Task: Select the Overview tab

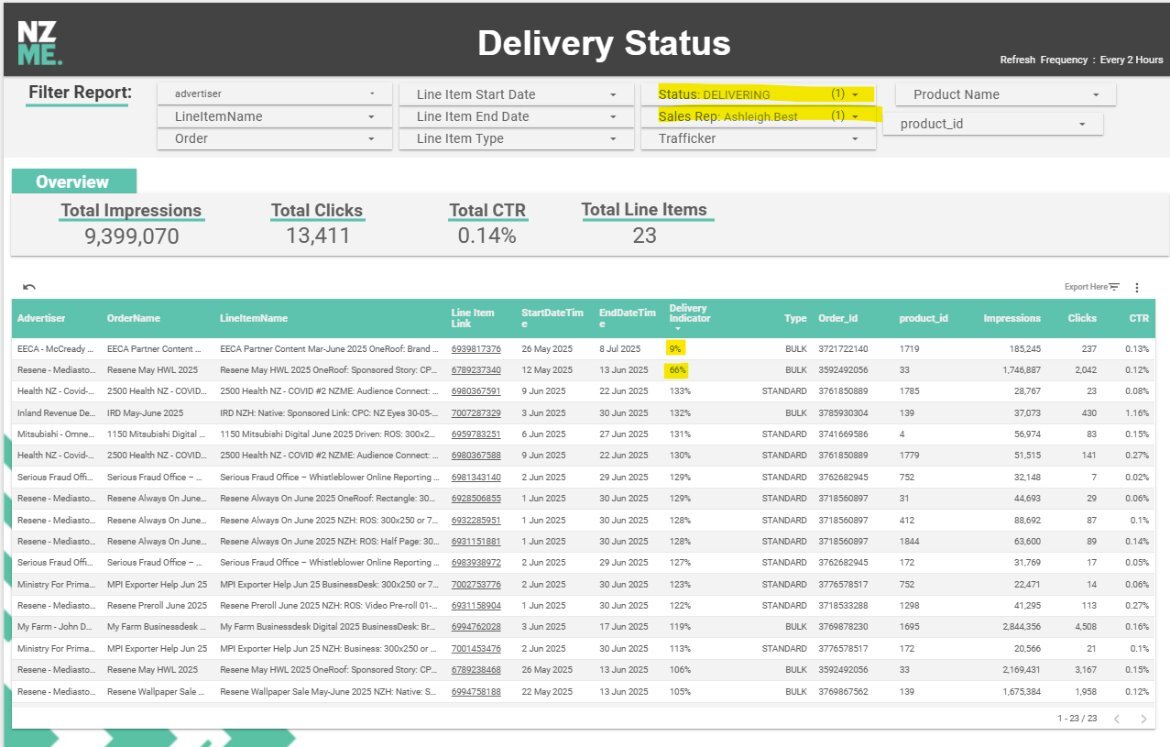Action: click(x=73, y=182)
